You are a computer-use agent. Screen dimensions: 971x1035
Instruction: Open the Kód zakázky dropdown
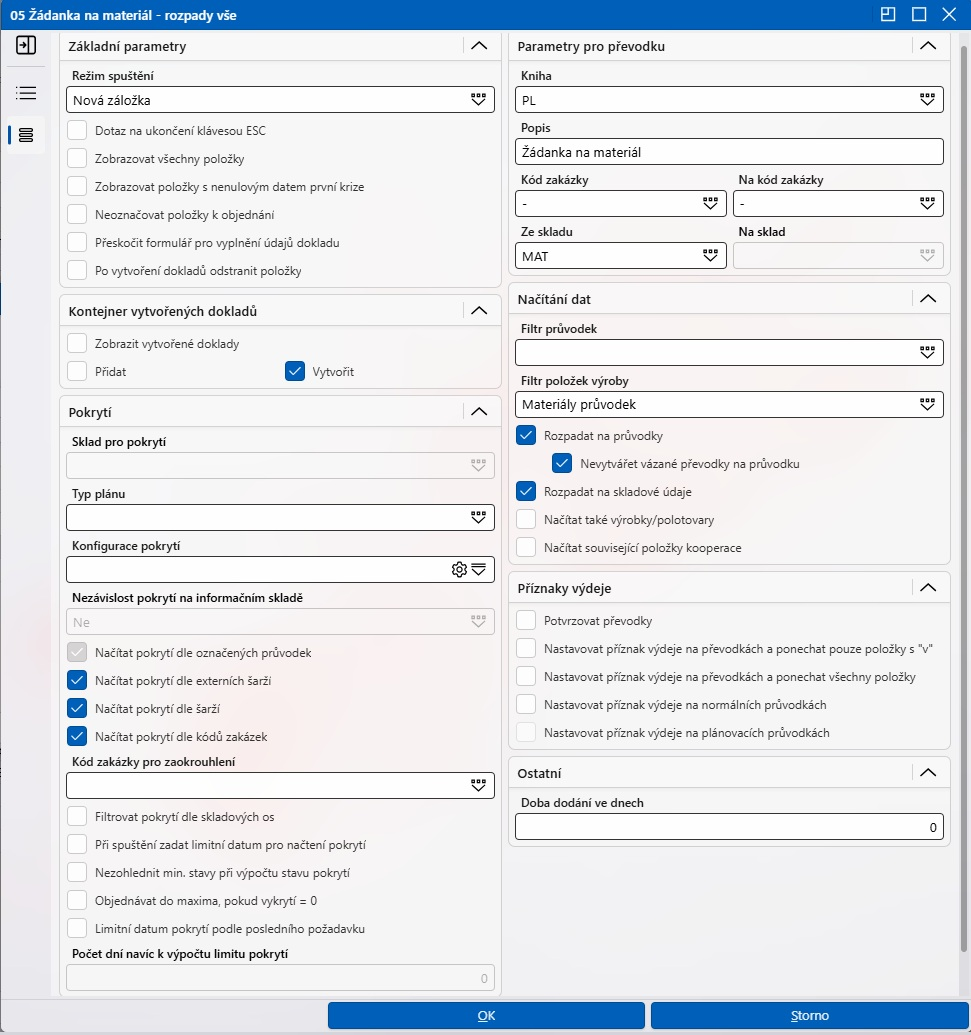click(x=710, y=204)
